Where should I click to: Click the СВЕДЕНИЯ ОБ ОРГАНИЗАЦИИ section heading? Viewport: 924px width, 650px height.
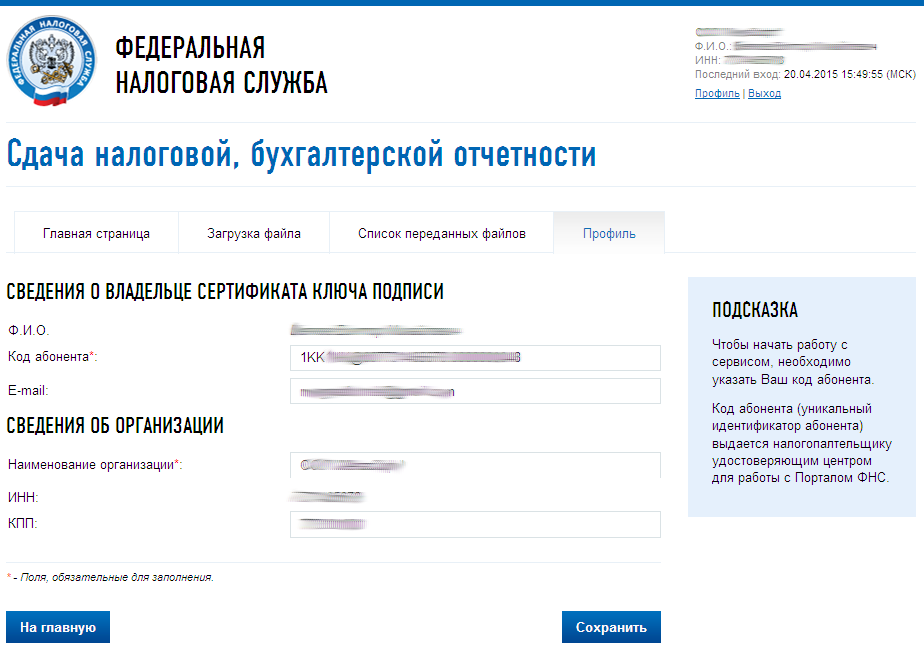[x=115, y=426]
